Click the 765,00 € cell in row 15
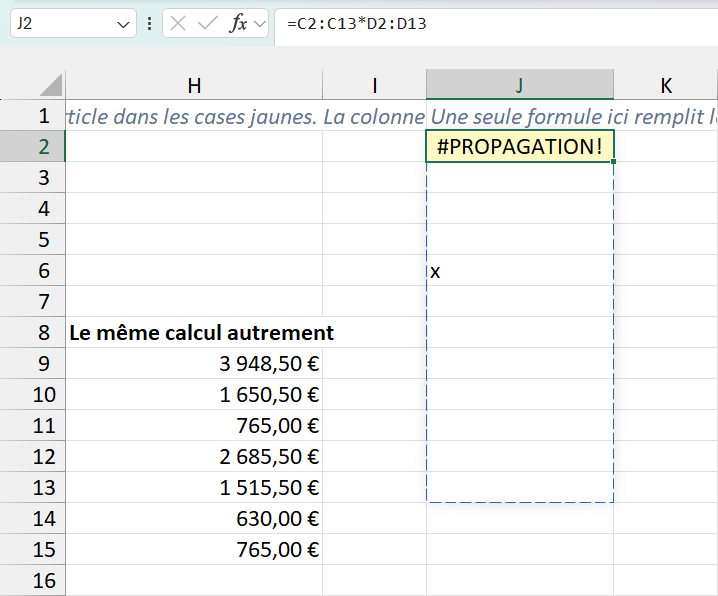 tap(194, 549)
